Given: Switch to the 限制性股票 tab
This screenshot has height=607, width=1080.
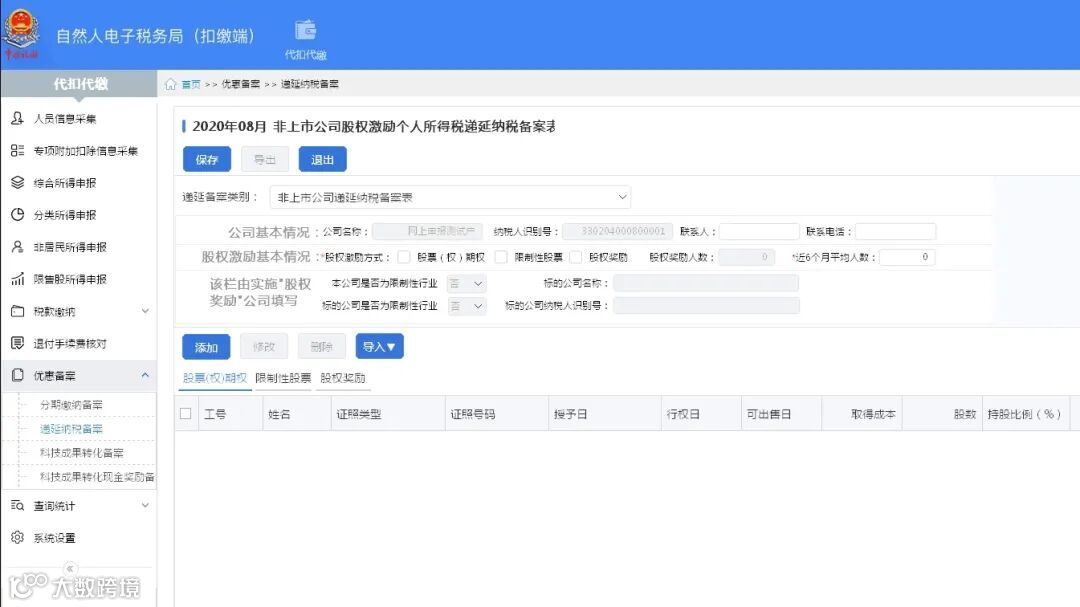Looking at the screenshot, I should click(x=282, y=378).
